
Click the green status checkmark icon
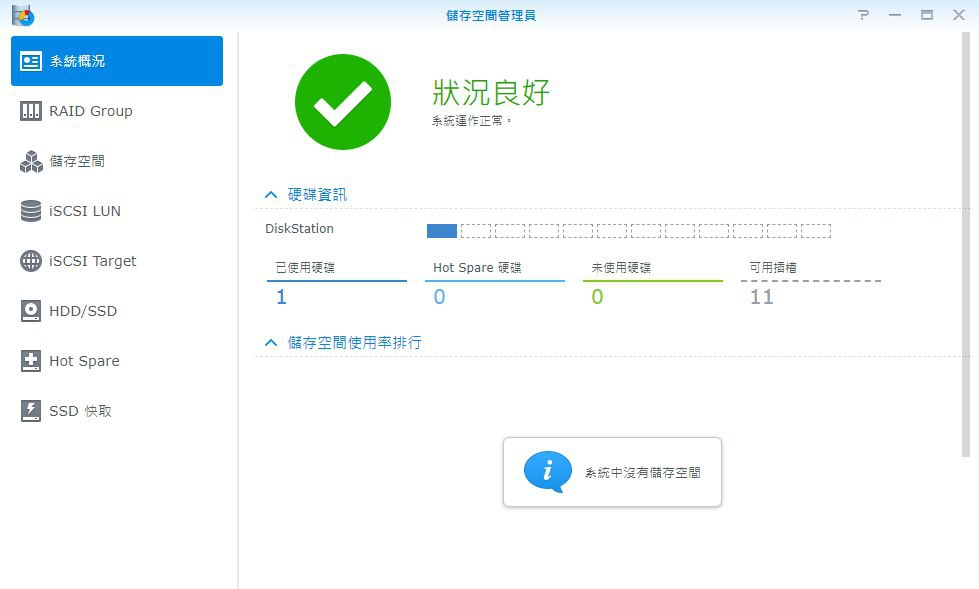coord(342,102)
